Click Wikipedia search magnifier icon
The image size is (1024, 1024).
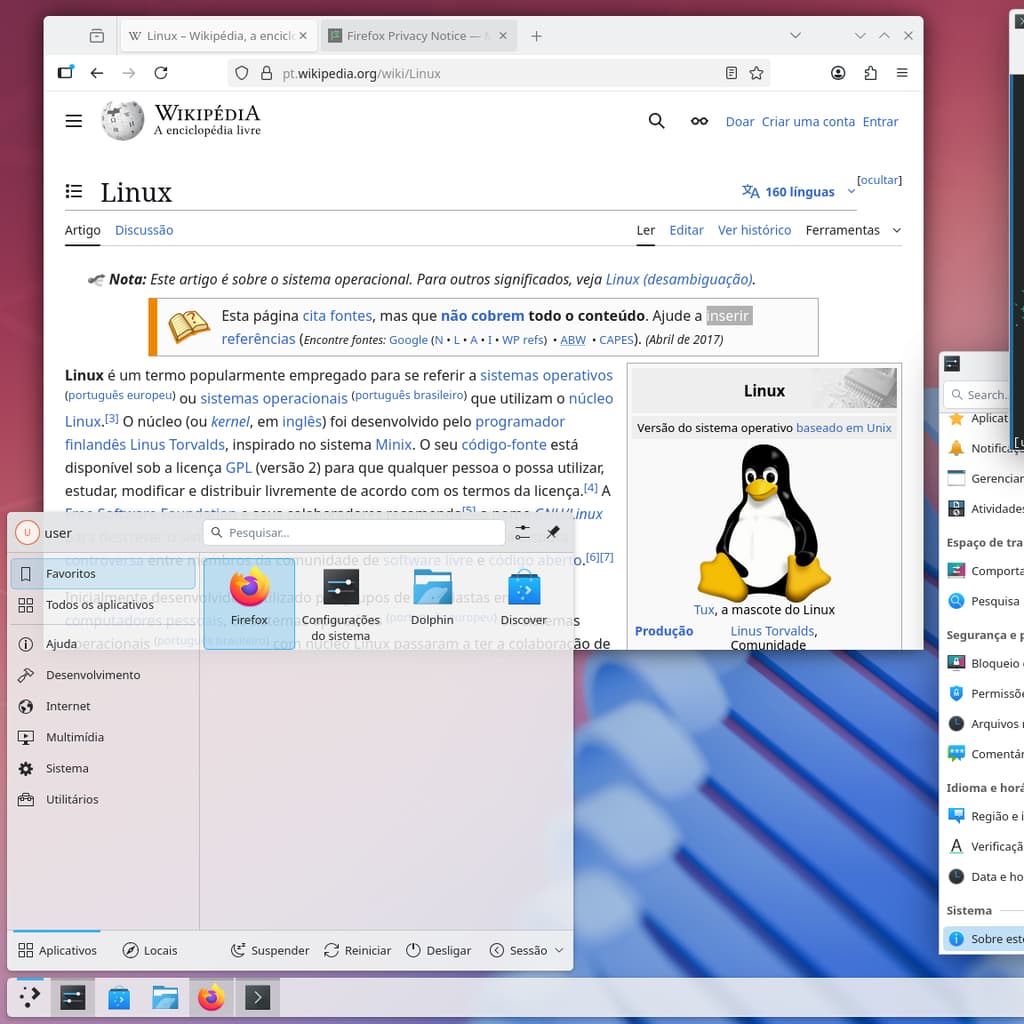656,121
